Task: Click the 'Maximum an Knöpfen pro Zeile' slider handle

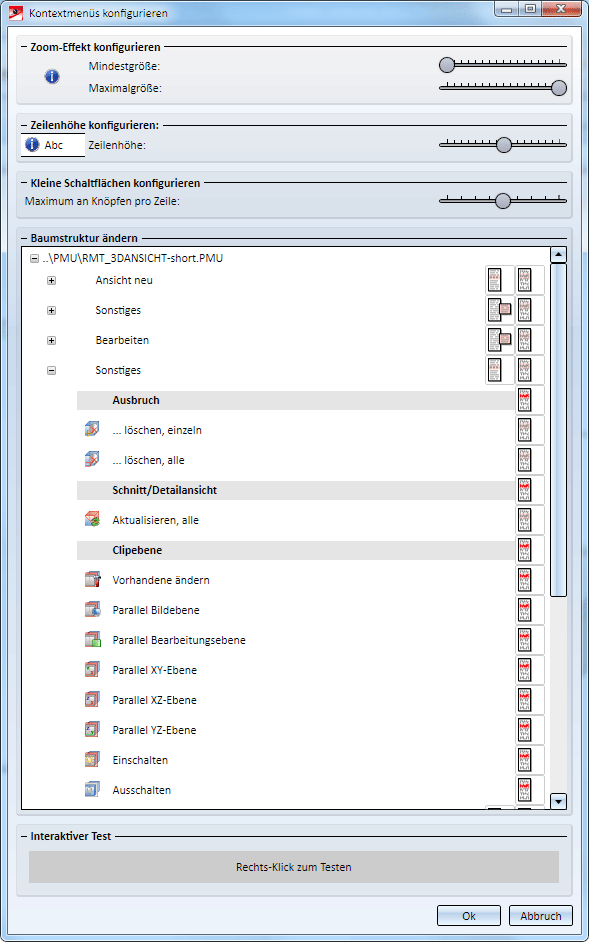Action: tap(502, 201)
